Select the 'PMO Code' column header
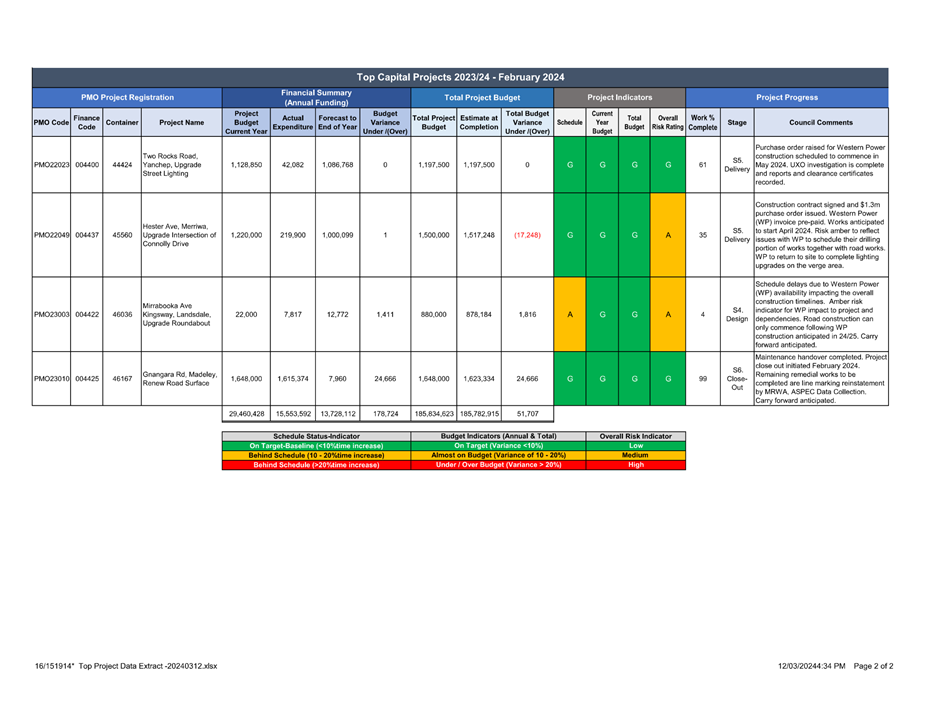Image resolution: width=925 pixels, height=702 pixels. [51, 123]
